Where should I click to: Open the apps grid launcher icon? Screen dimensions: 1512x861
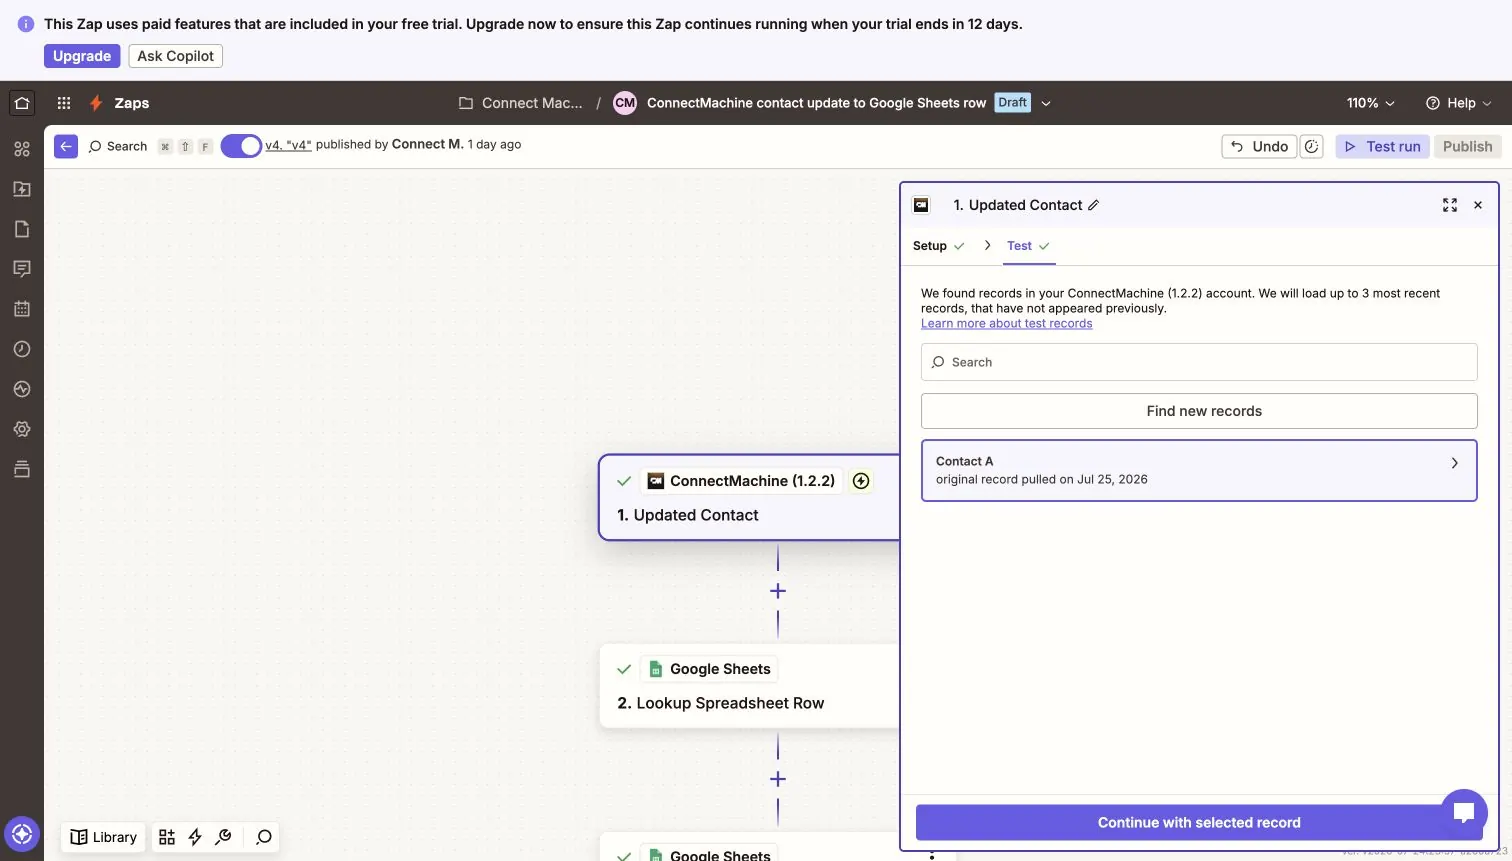click(x=64, y=103)
